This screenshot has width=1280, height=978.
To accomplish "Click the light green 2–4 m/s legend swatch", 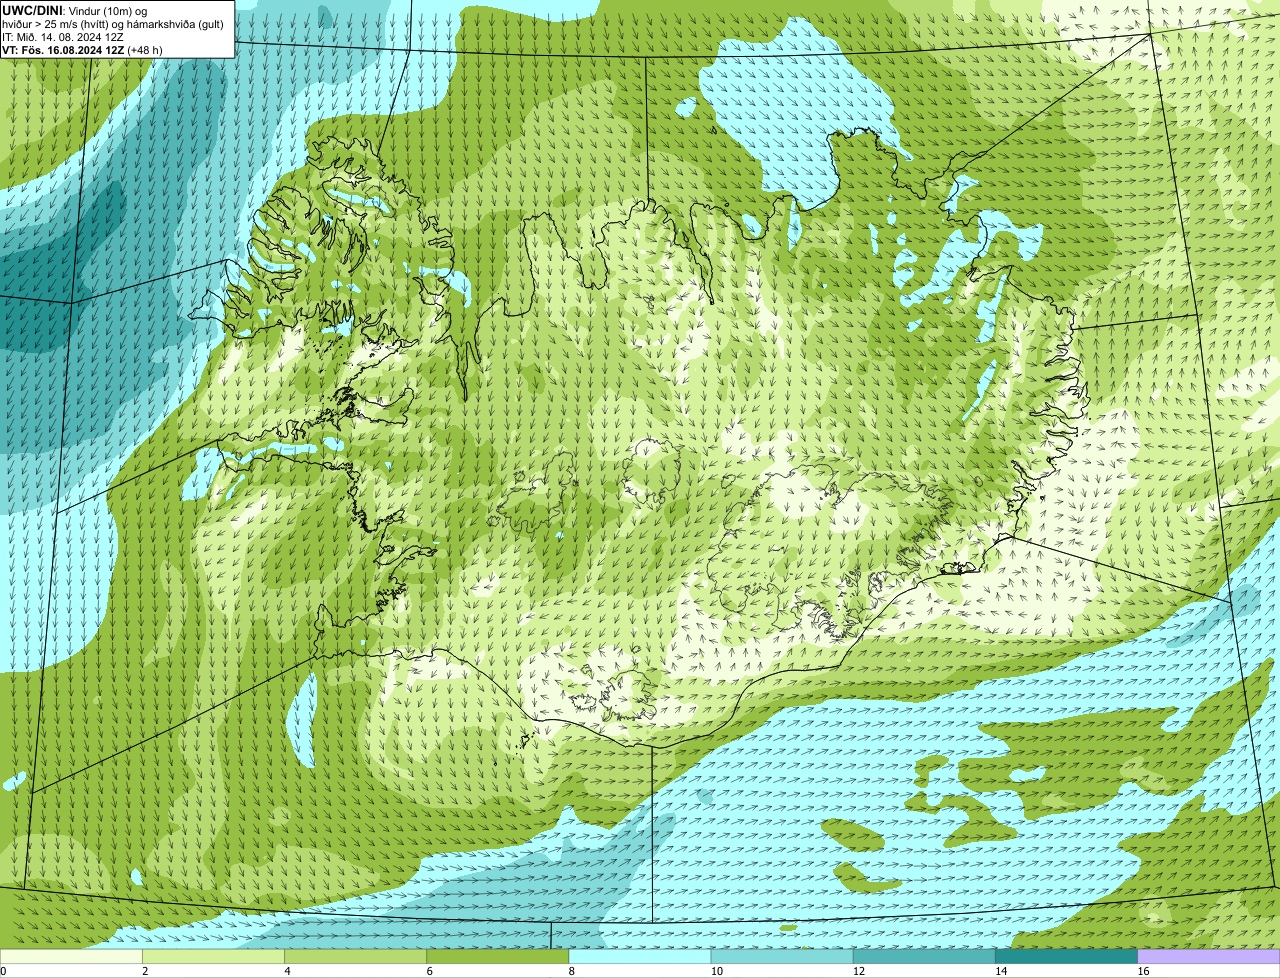I will click(213, 957).
